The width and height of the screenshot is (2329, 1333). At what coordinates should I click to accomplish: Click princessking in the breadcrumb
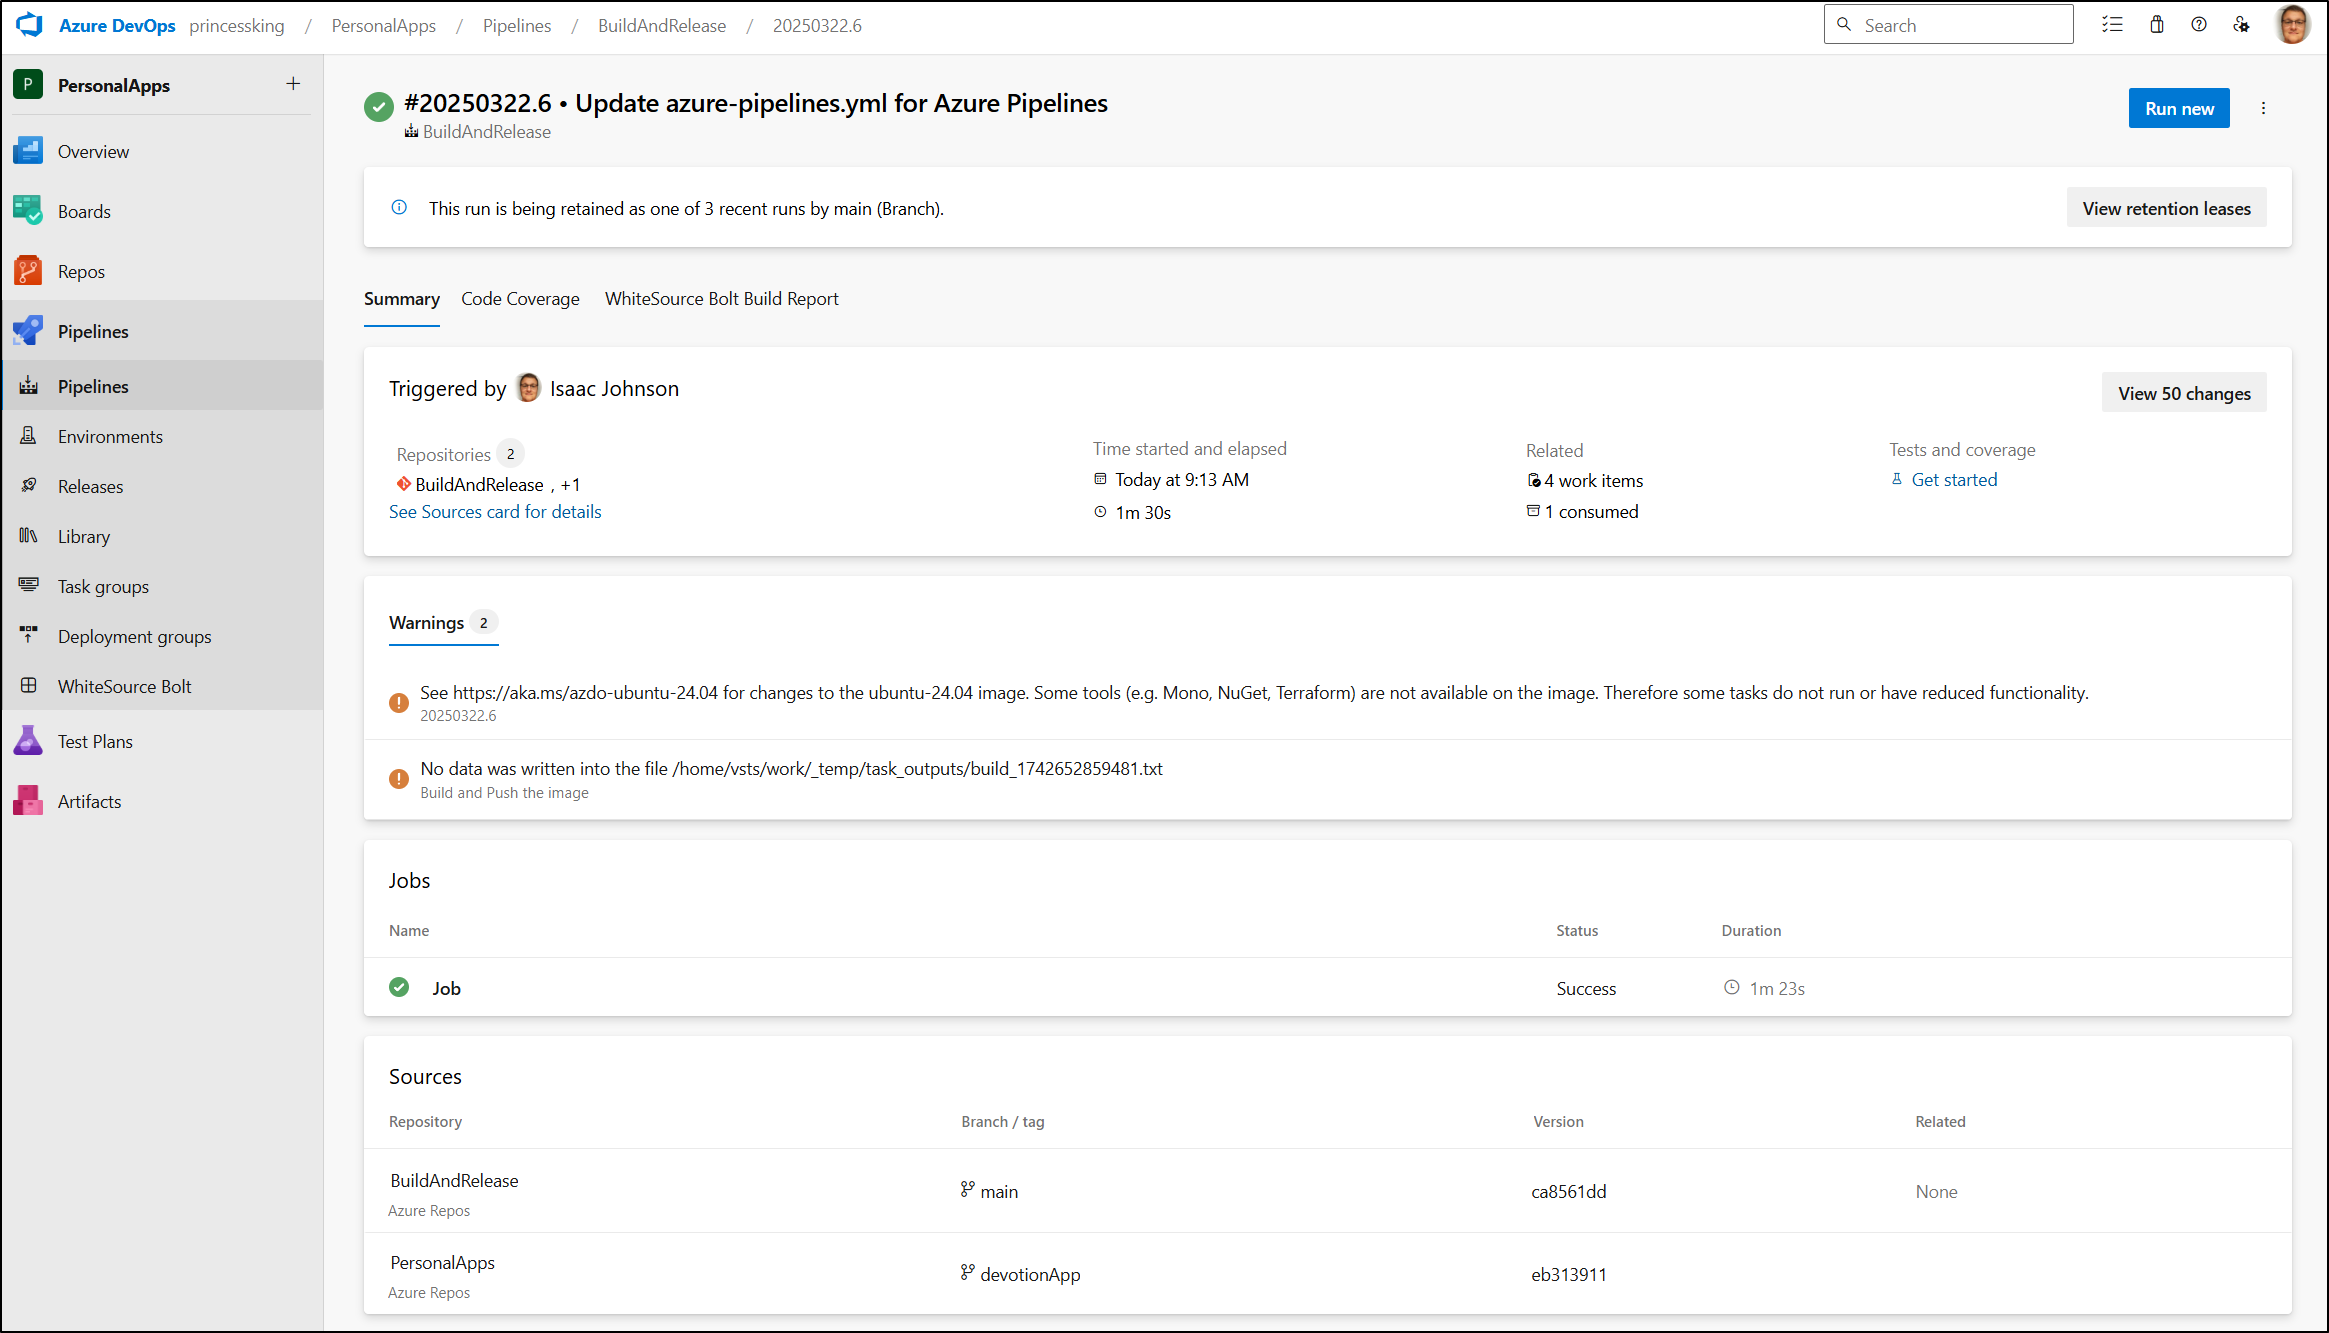(236, 25)
